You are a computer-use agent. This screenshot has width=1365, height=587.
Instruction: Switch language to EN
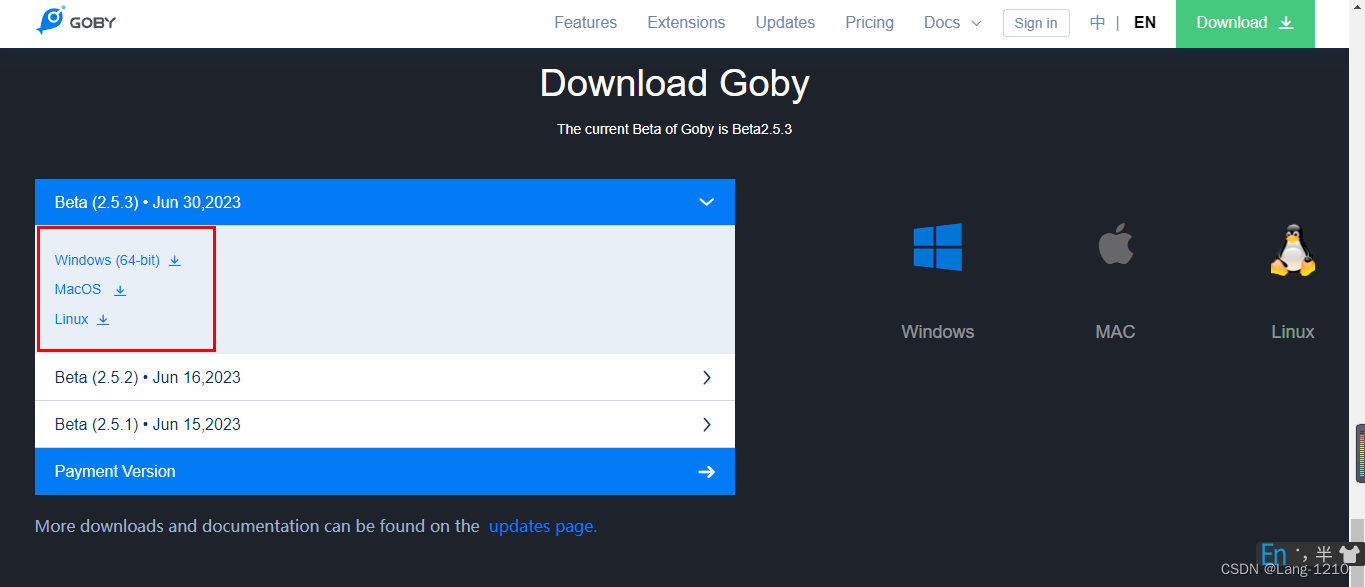[1145, 22]
